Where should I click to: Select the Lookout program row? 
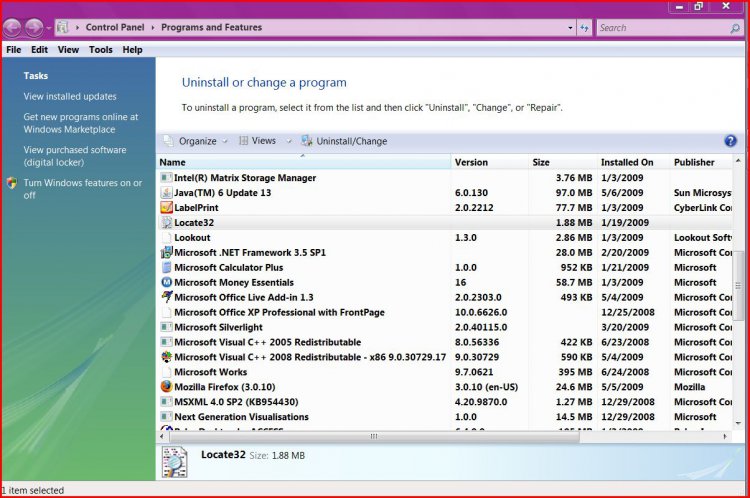(x=445, y=237)
